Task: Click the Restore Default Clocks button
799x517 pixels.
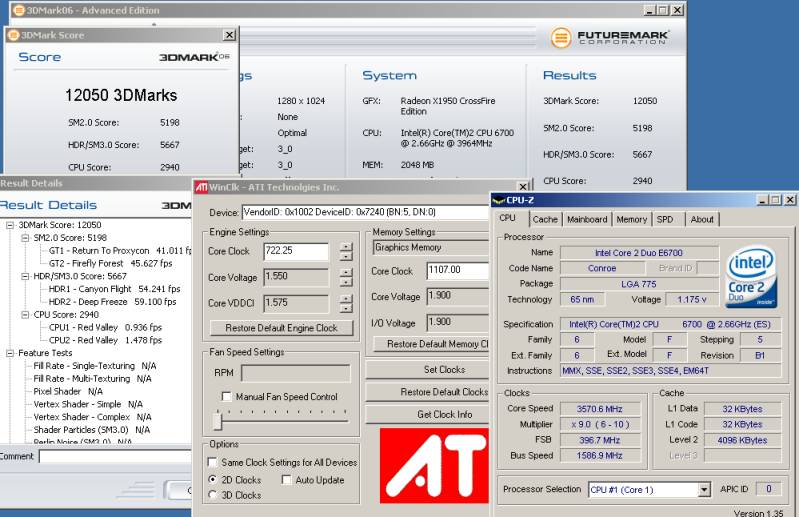Action: click(427, 392)
